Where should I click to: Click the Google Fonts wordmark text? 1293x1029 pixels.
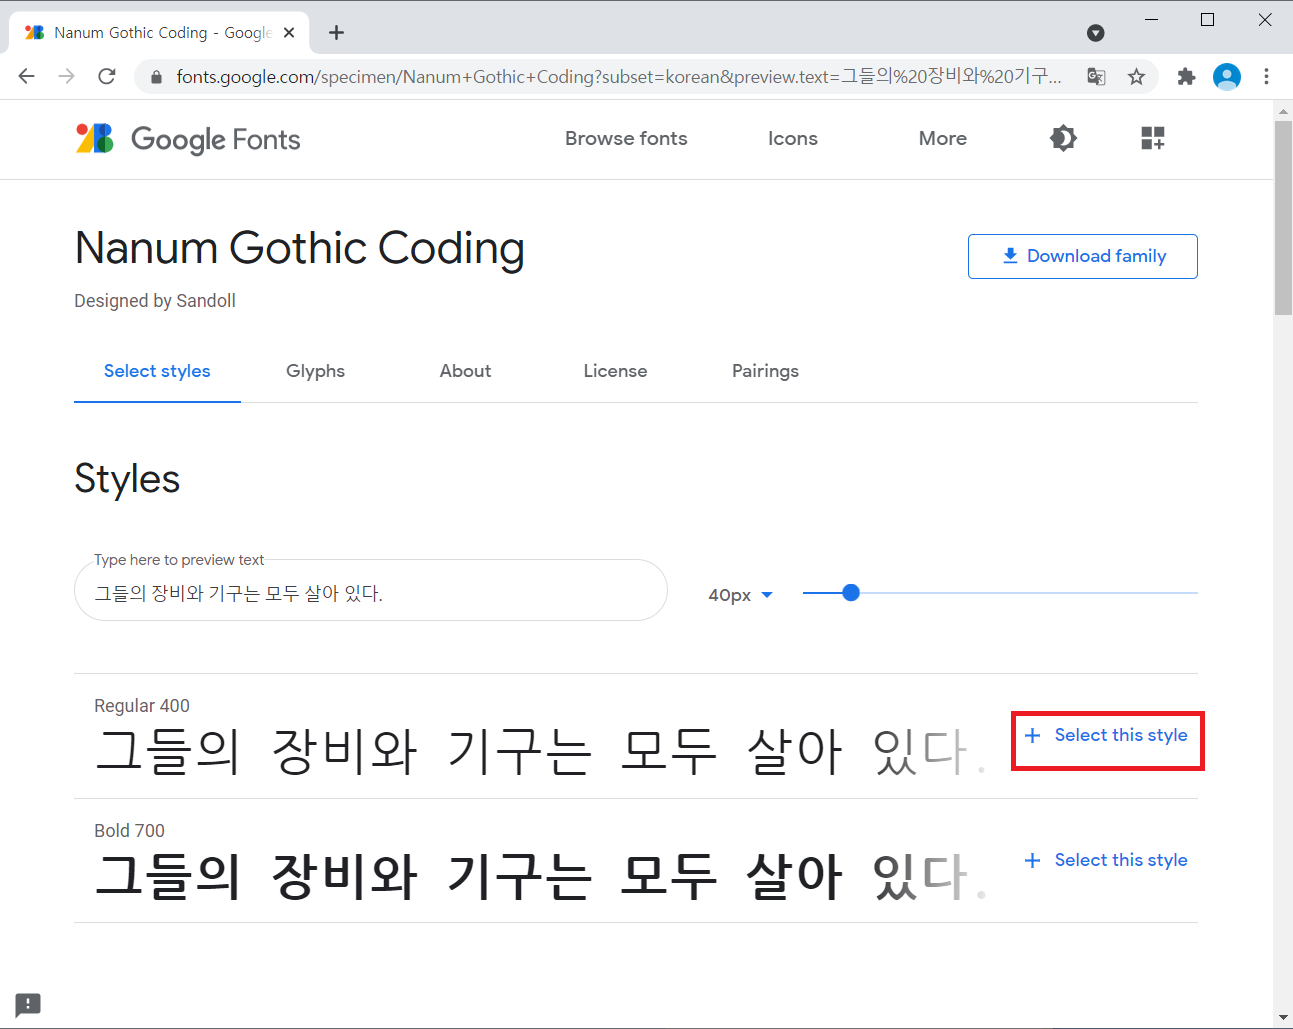click(x=216, y=139)
